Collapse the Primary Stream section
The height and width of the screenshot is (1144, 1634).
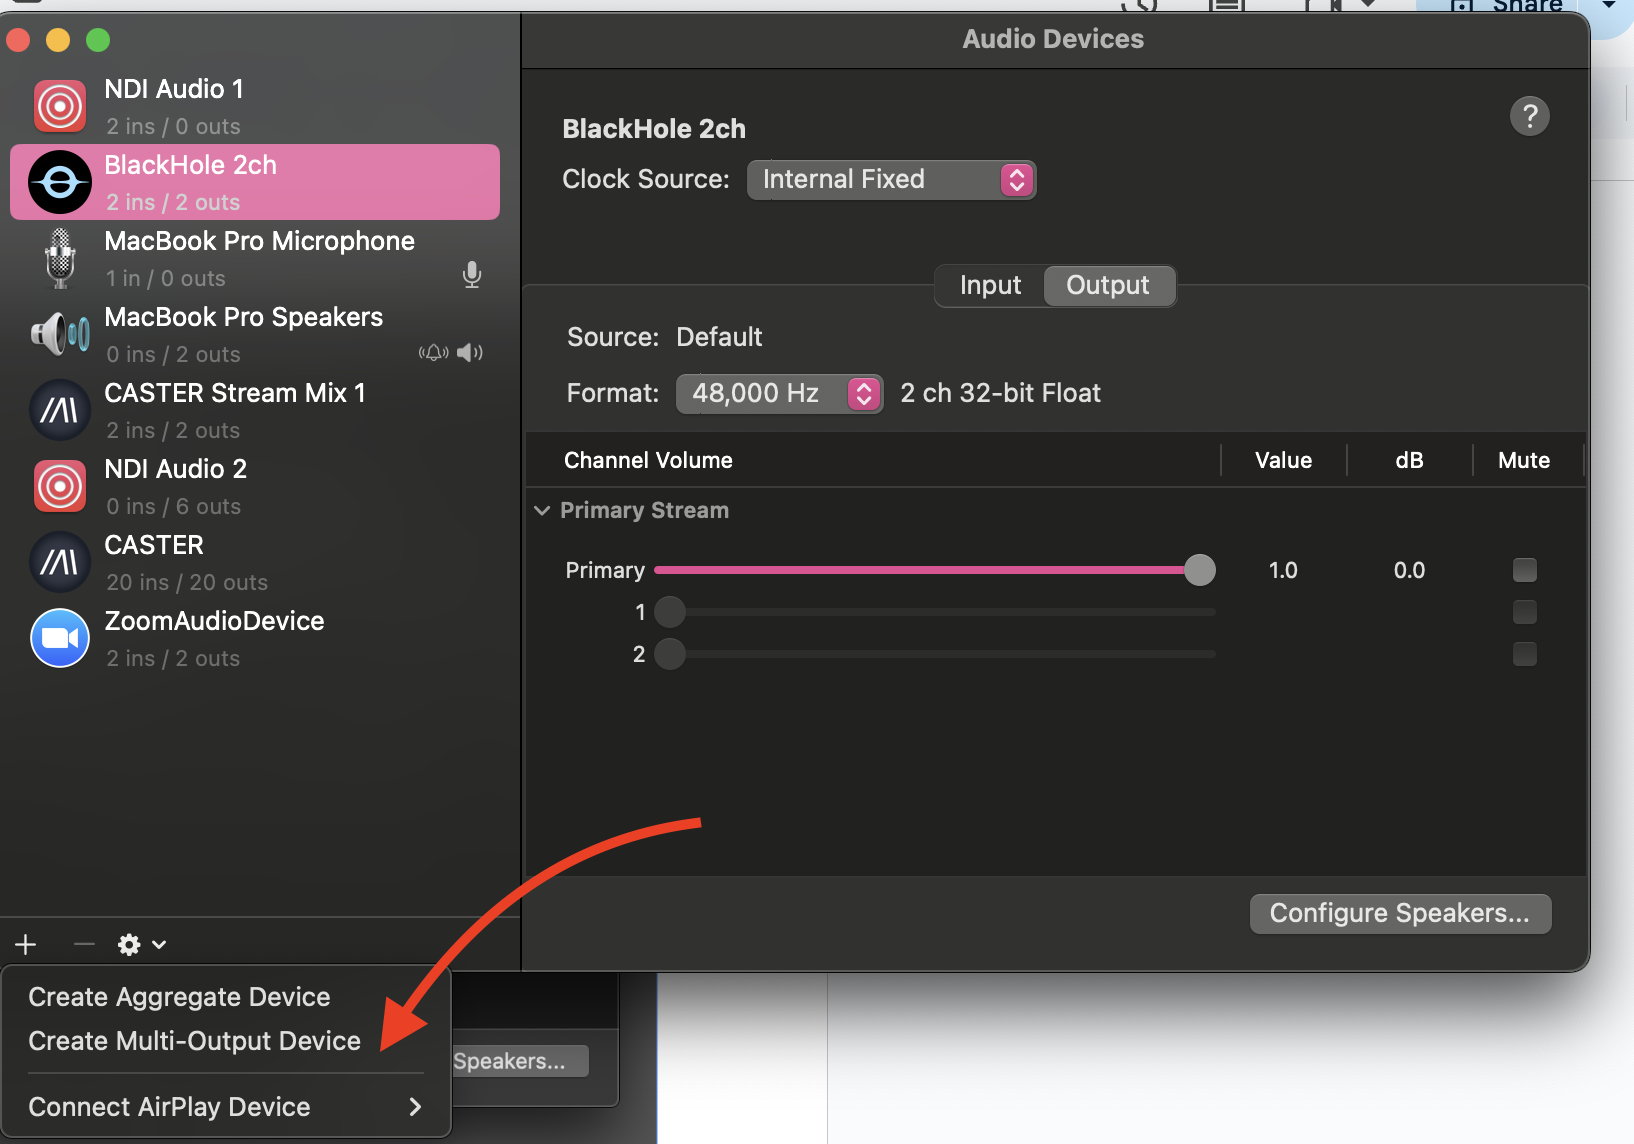(542, 510)
